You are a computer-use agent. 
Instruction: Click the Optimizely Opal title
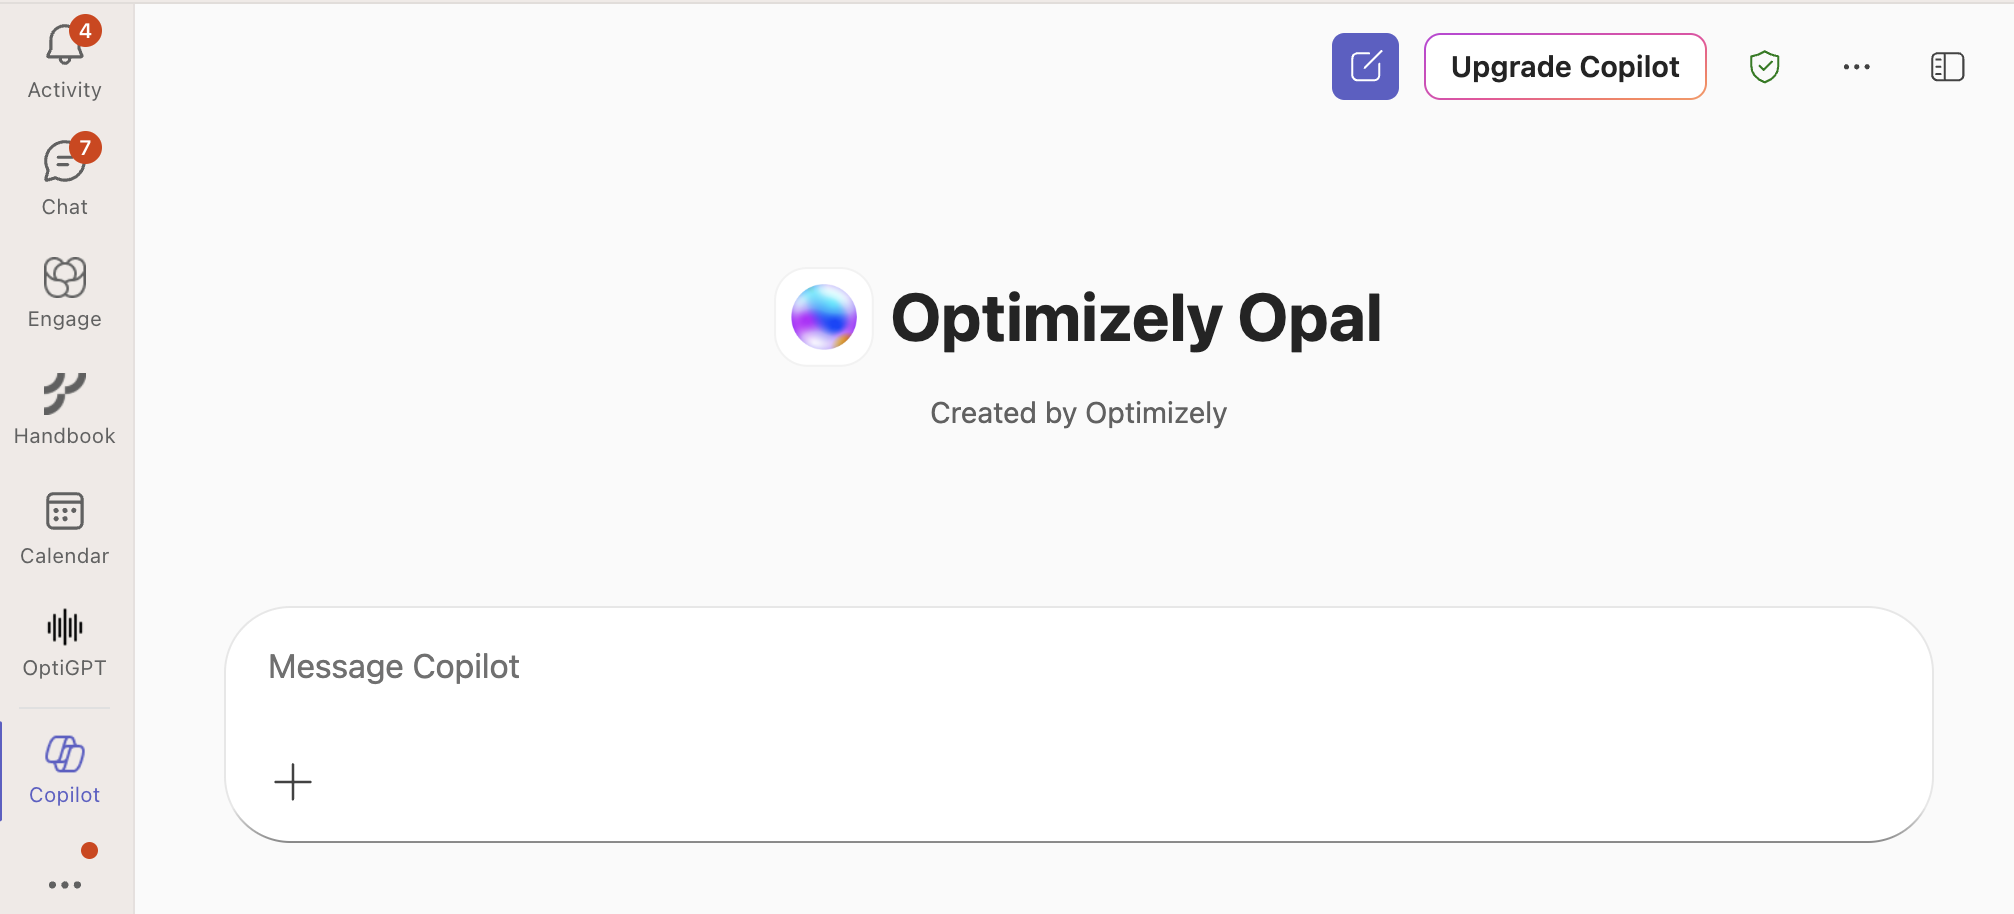click(1138, 316)
